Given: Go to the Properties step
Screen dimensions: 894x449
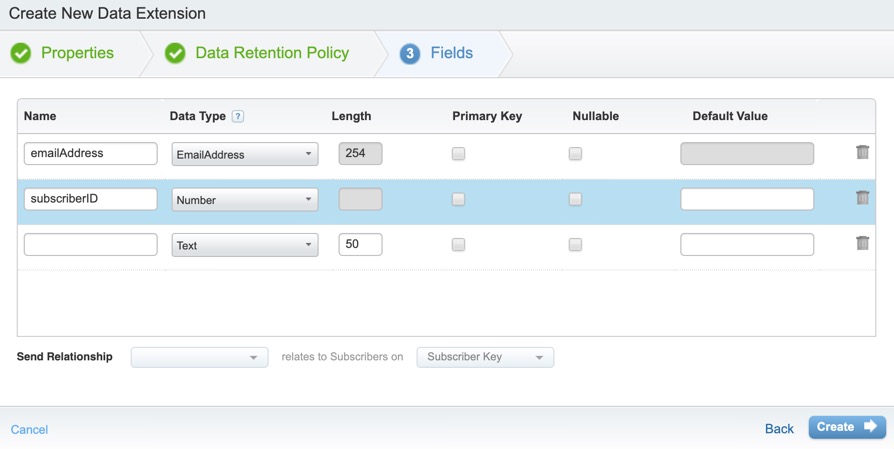Looking at the screenshot, I should coord(78,53).
